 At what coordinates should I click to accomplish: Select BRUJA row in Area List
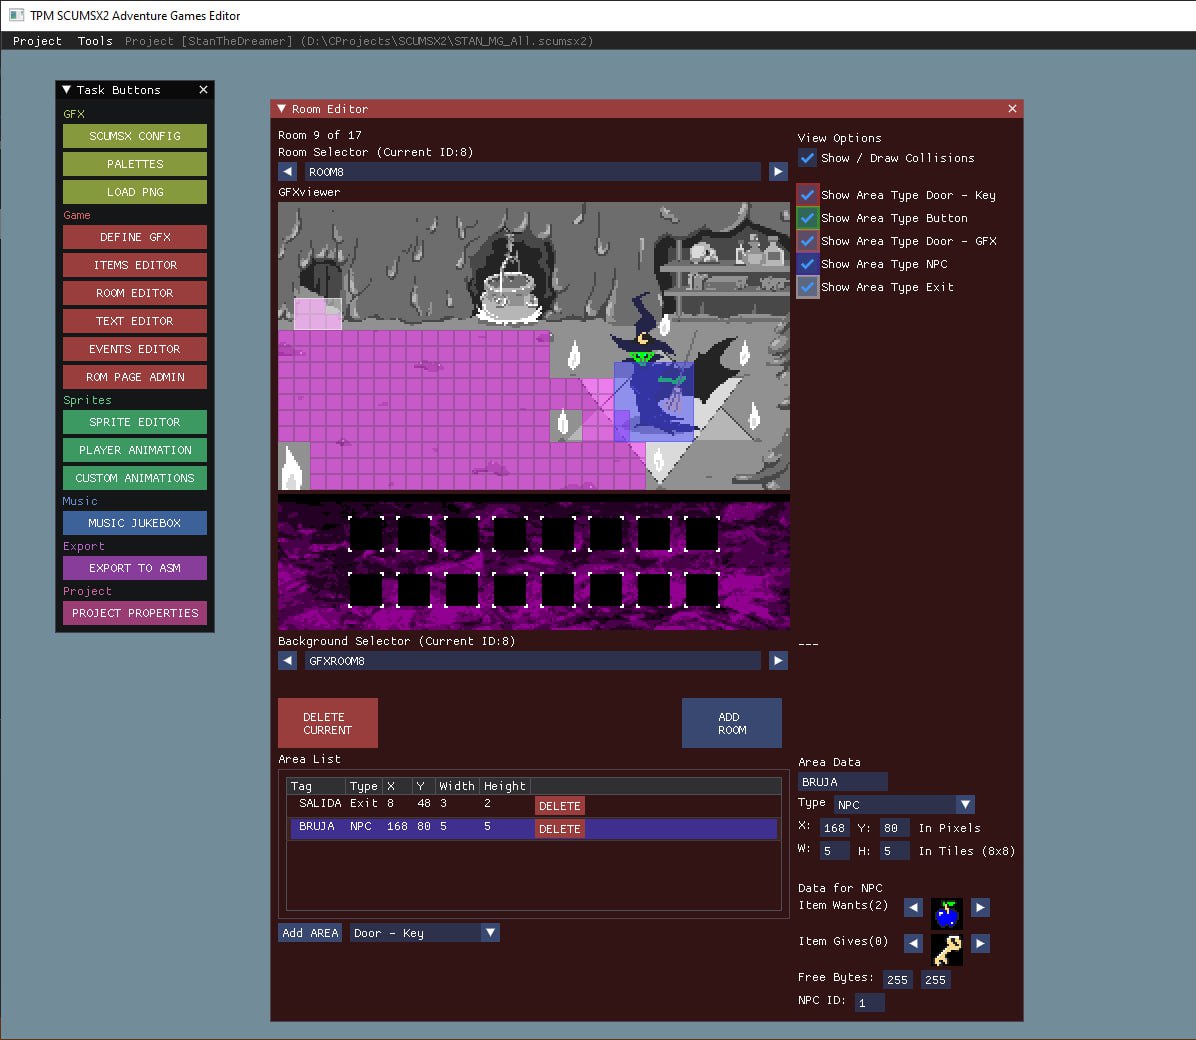pos(534,829)
